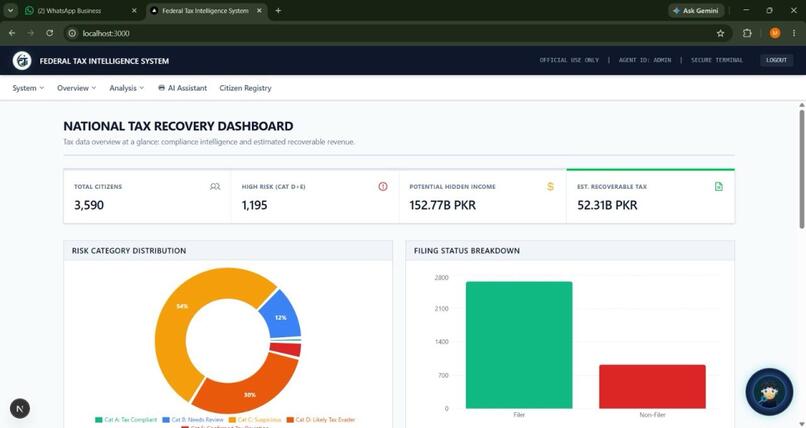
Task: Select the 3,590 total citizens value
Action: 89,205
